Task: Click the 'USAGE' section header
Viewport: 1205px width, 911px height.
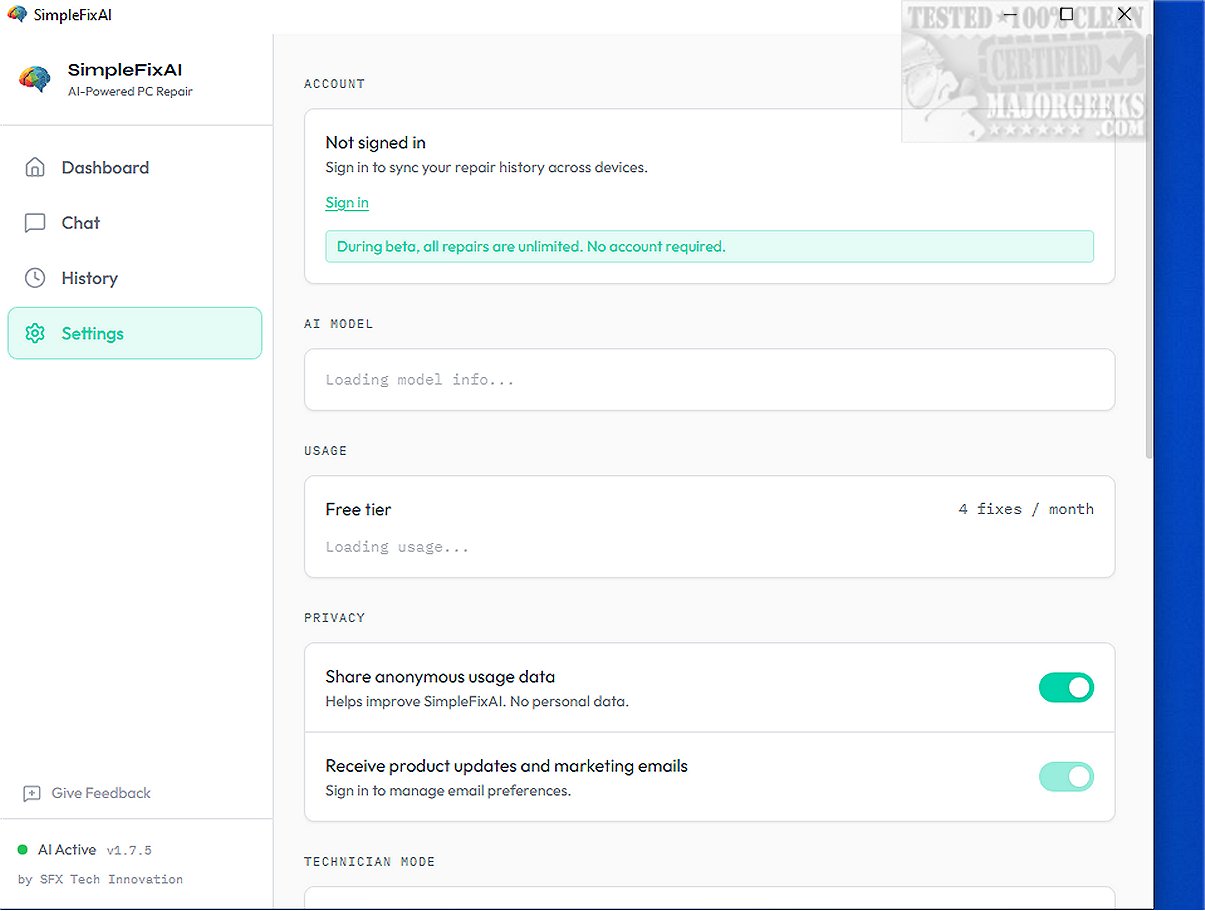Action: click(x=326, y=451)
